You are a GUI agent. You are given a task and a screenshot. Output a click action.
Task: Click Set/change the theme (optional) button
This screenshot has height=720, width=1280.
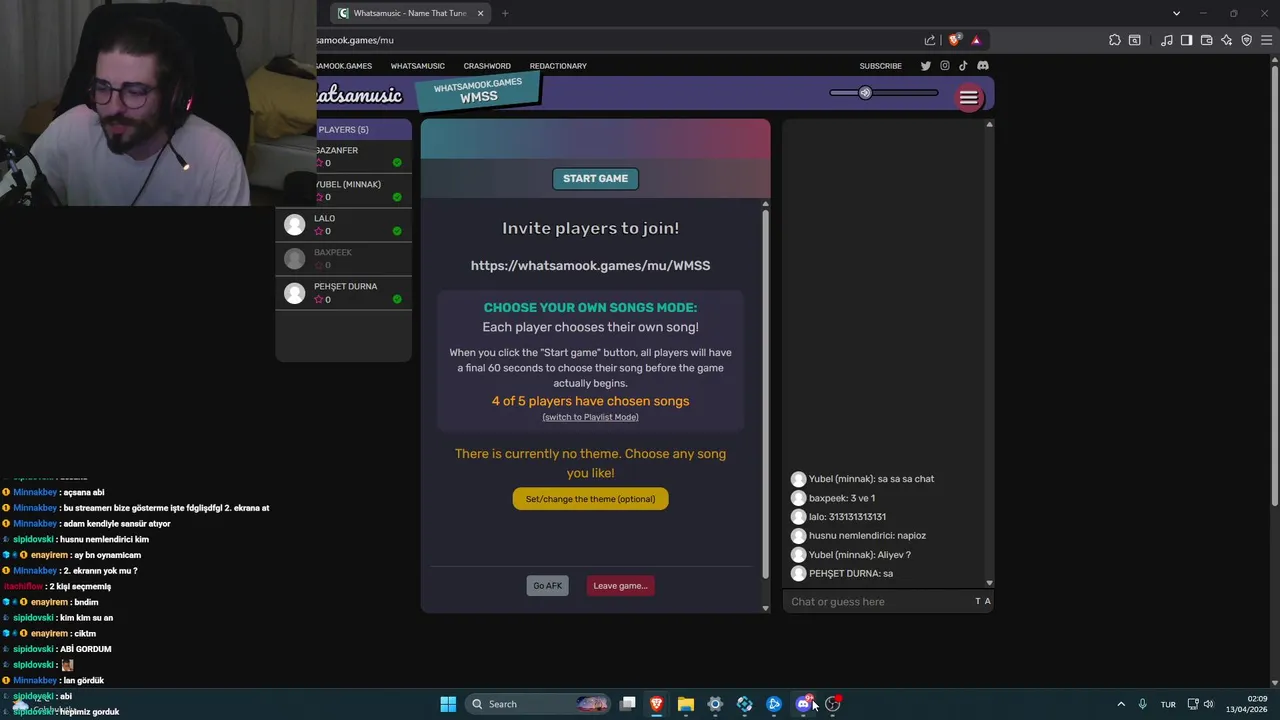click(590, 499)
